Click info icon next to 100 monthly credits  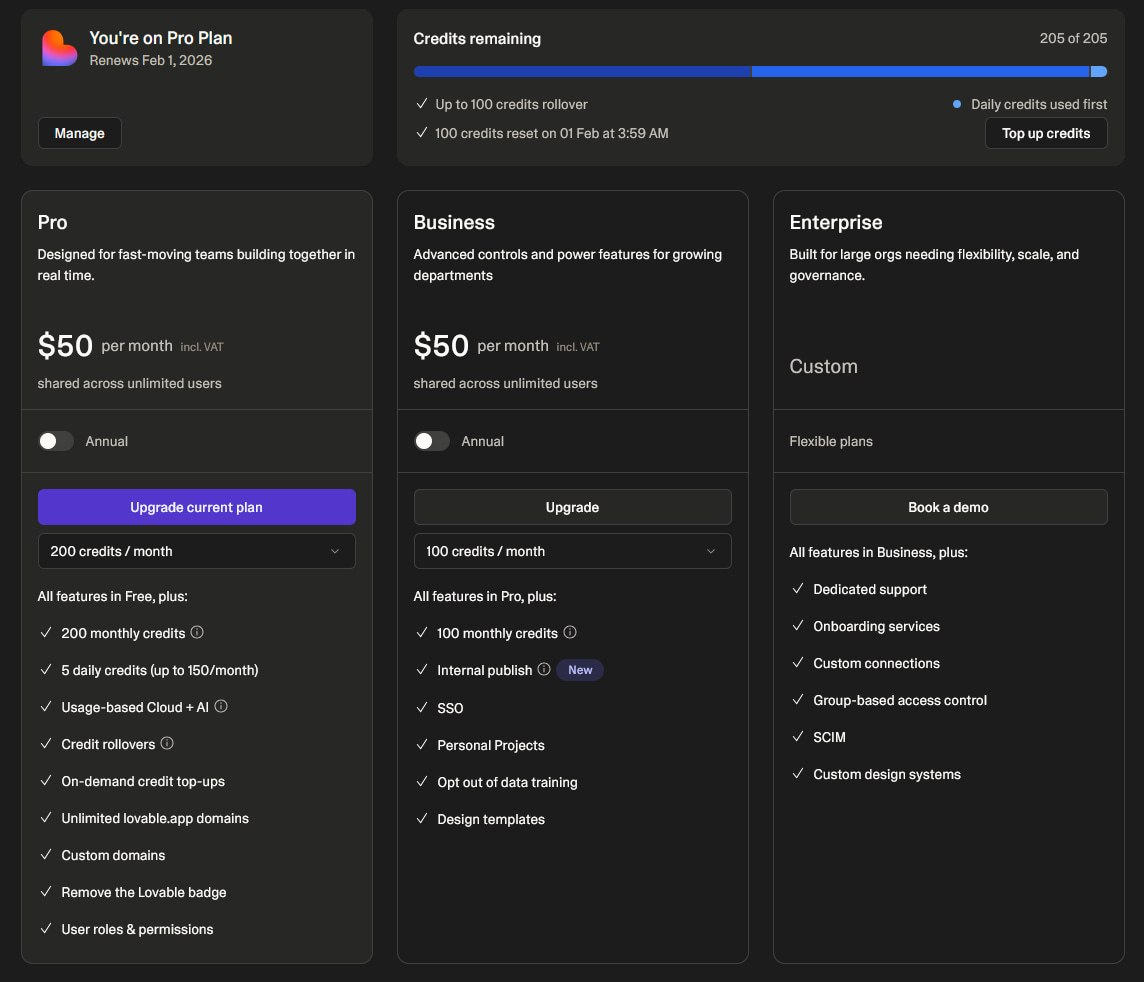tap(570, 633)
